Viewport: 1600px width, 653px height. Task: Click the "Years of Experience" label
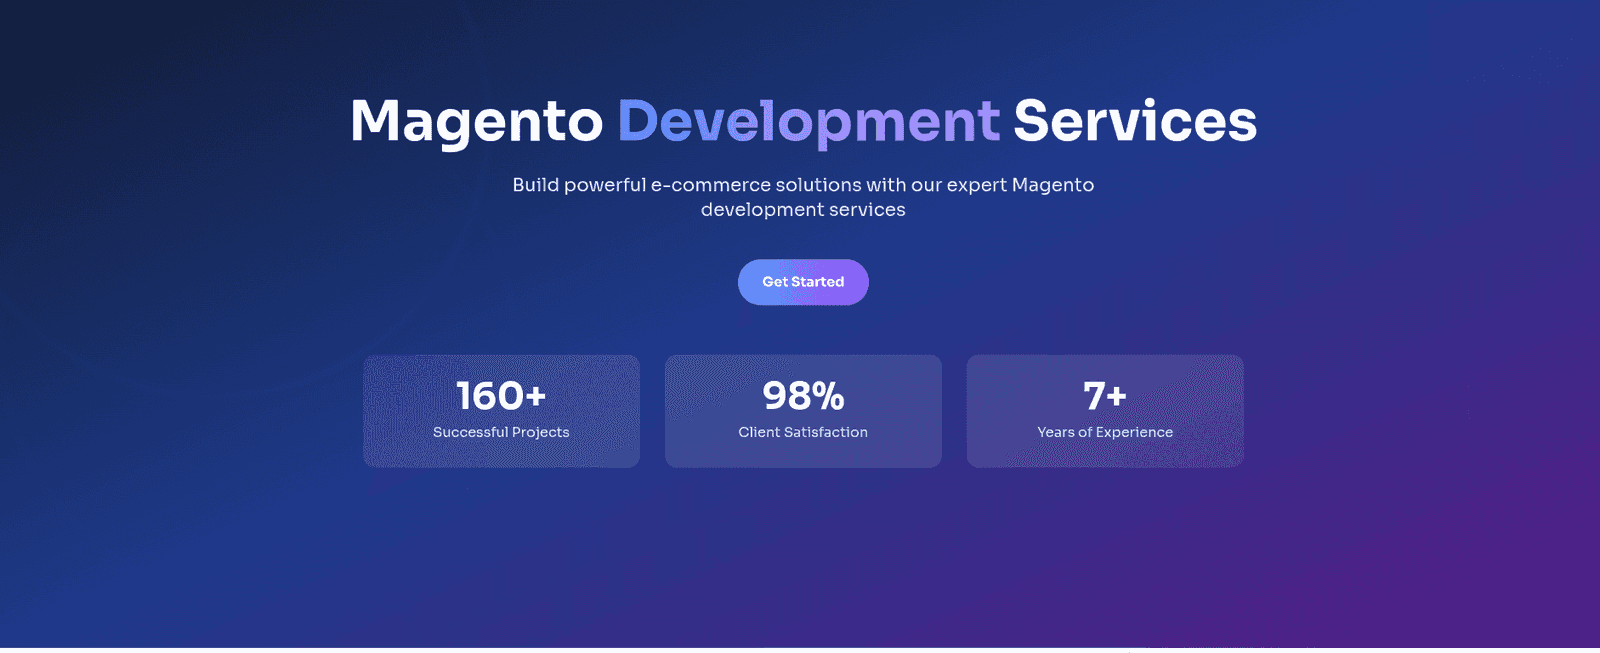(1105, 432)
